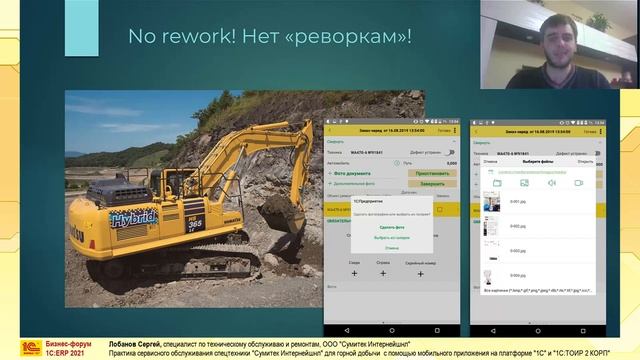Click the info icon next to Путь
Screen dimensions: 640x360
pos(396,163)
